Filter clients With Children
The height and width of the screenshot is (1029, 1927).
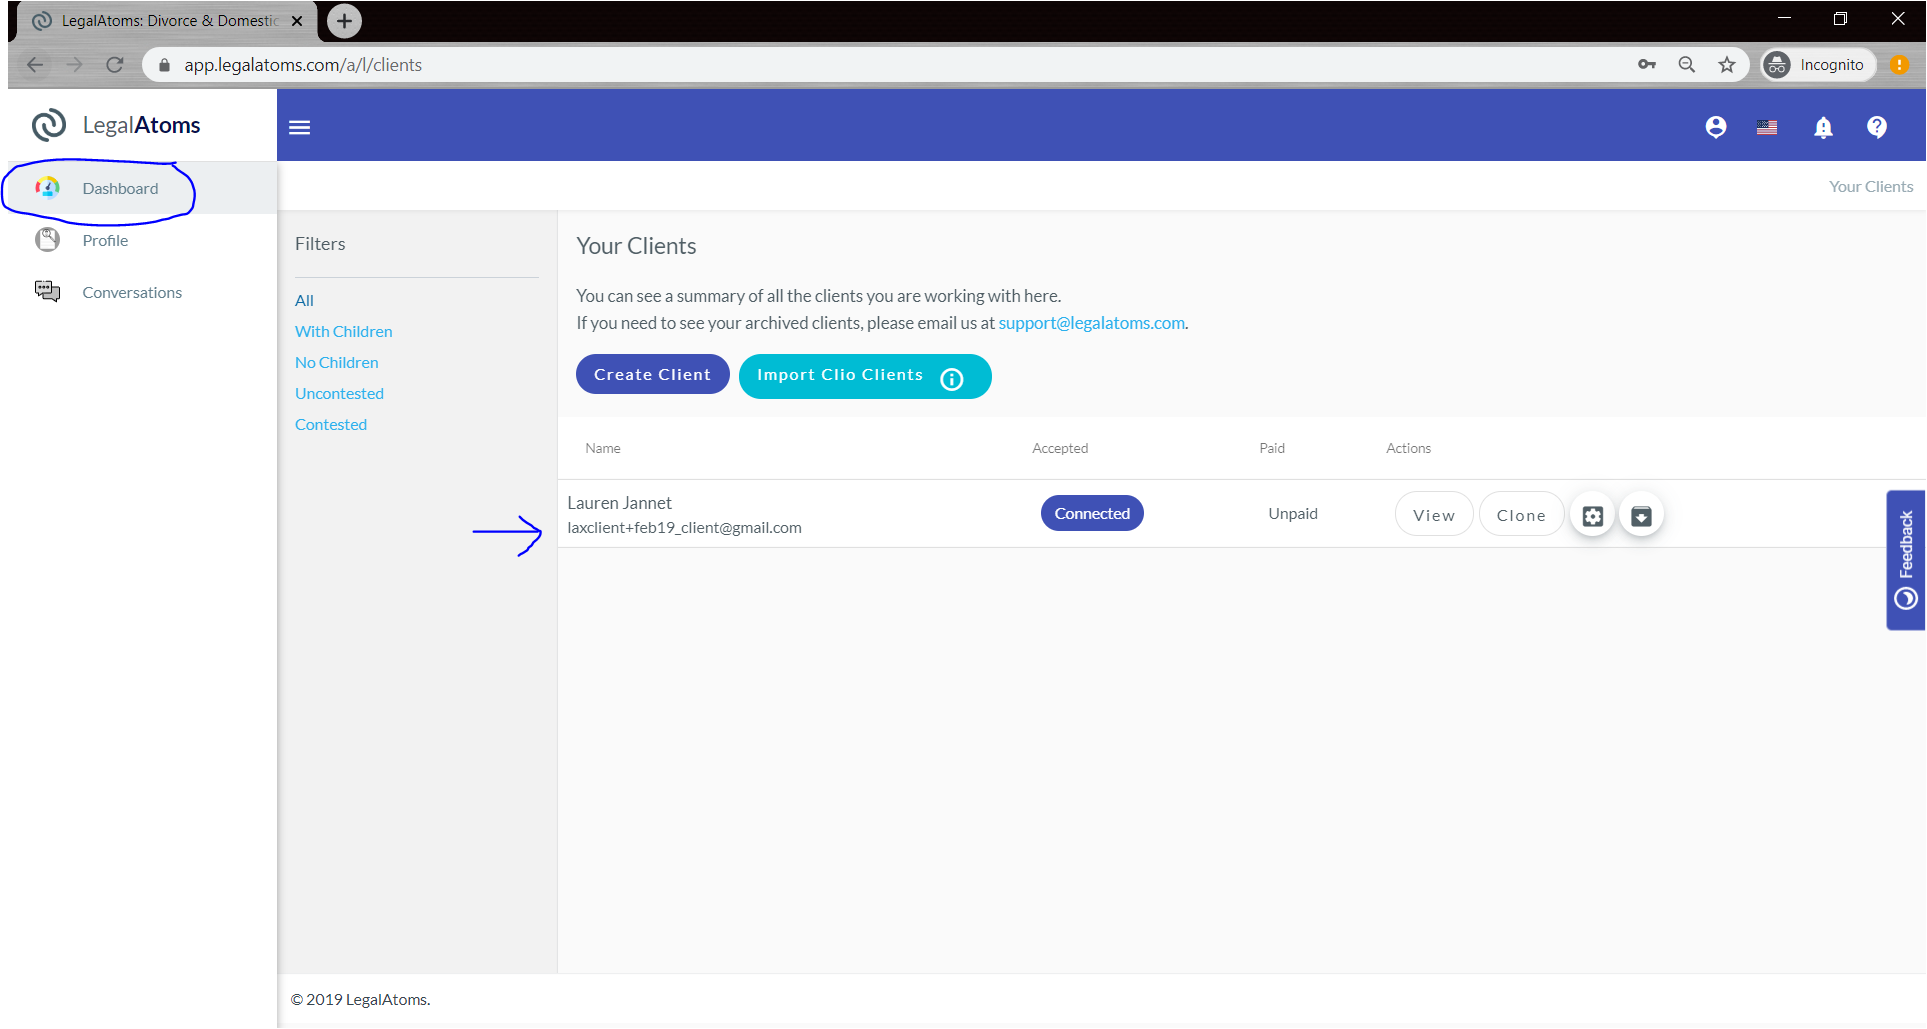343,331
